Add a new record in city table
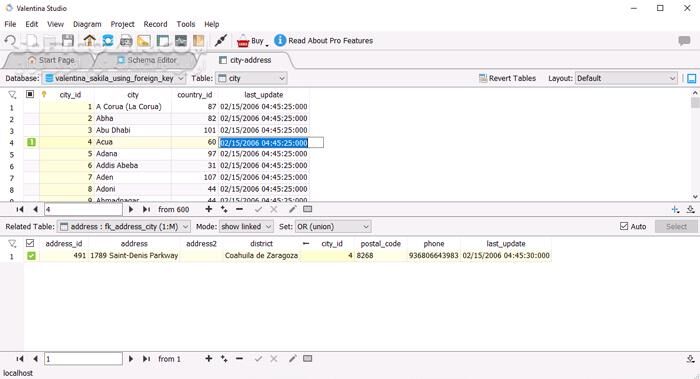 click(x=208, y=209)
